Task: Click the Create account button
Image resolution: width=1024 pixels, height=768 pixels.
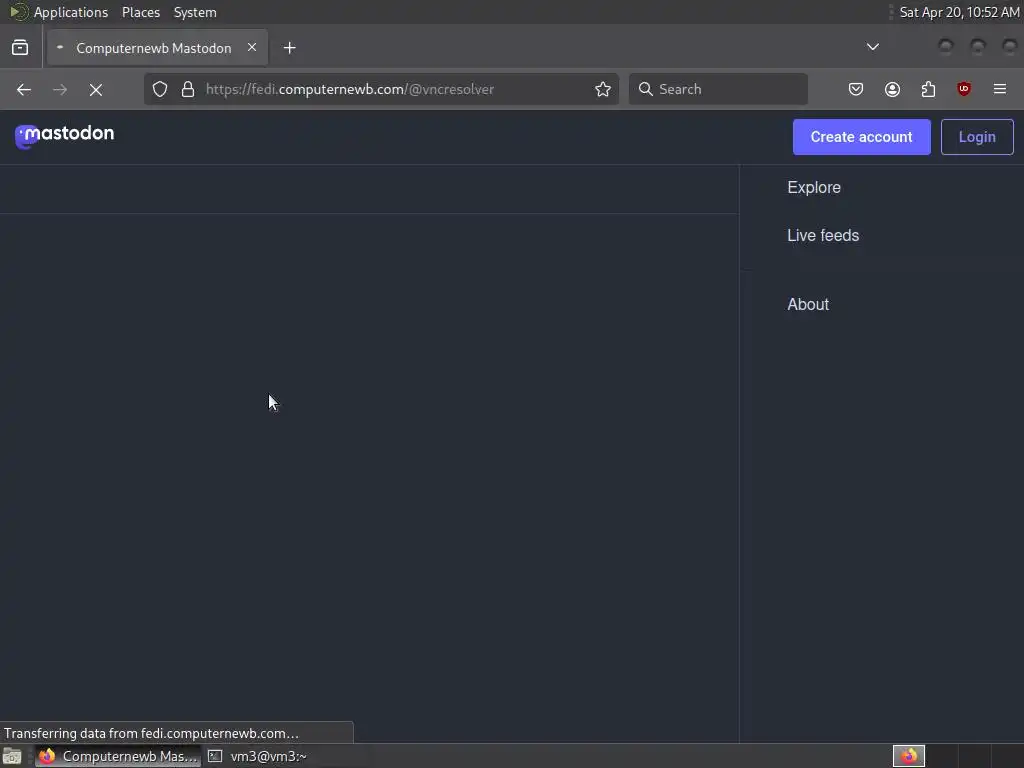Action: coord(861,137)
